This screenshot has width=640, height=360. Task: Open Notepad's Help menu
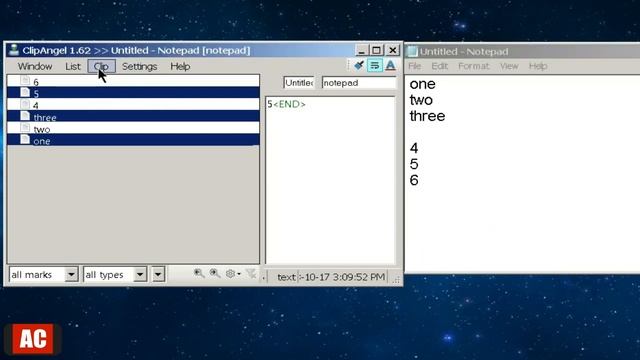coord(538,66)
